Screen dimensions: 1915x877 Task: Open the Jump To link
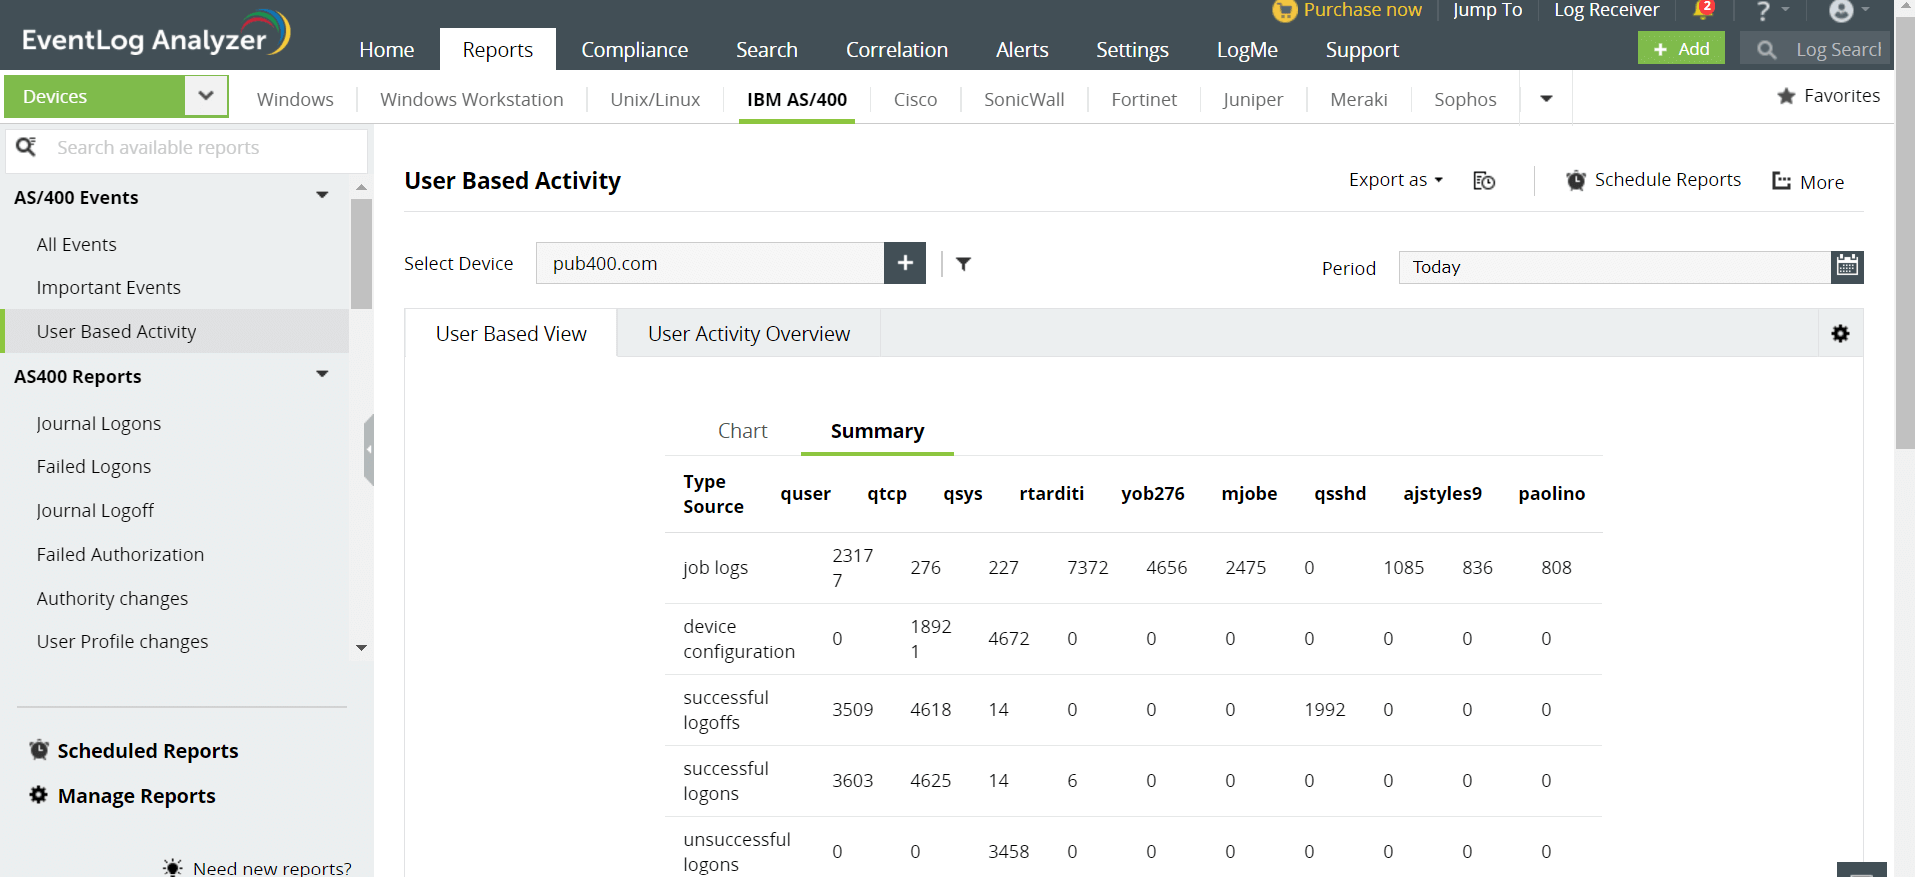click(x=1487, y=10)
